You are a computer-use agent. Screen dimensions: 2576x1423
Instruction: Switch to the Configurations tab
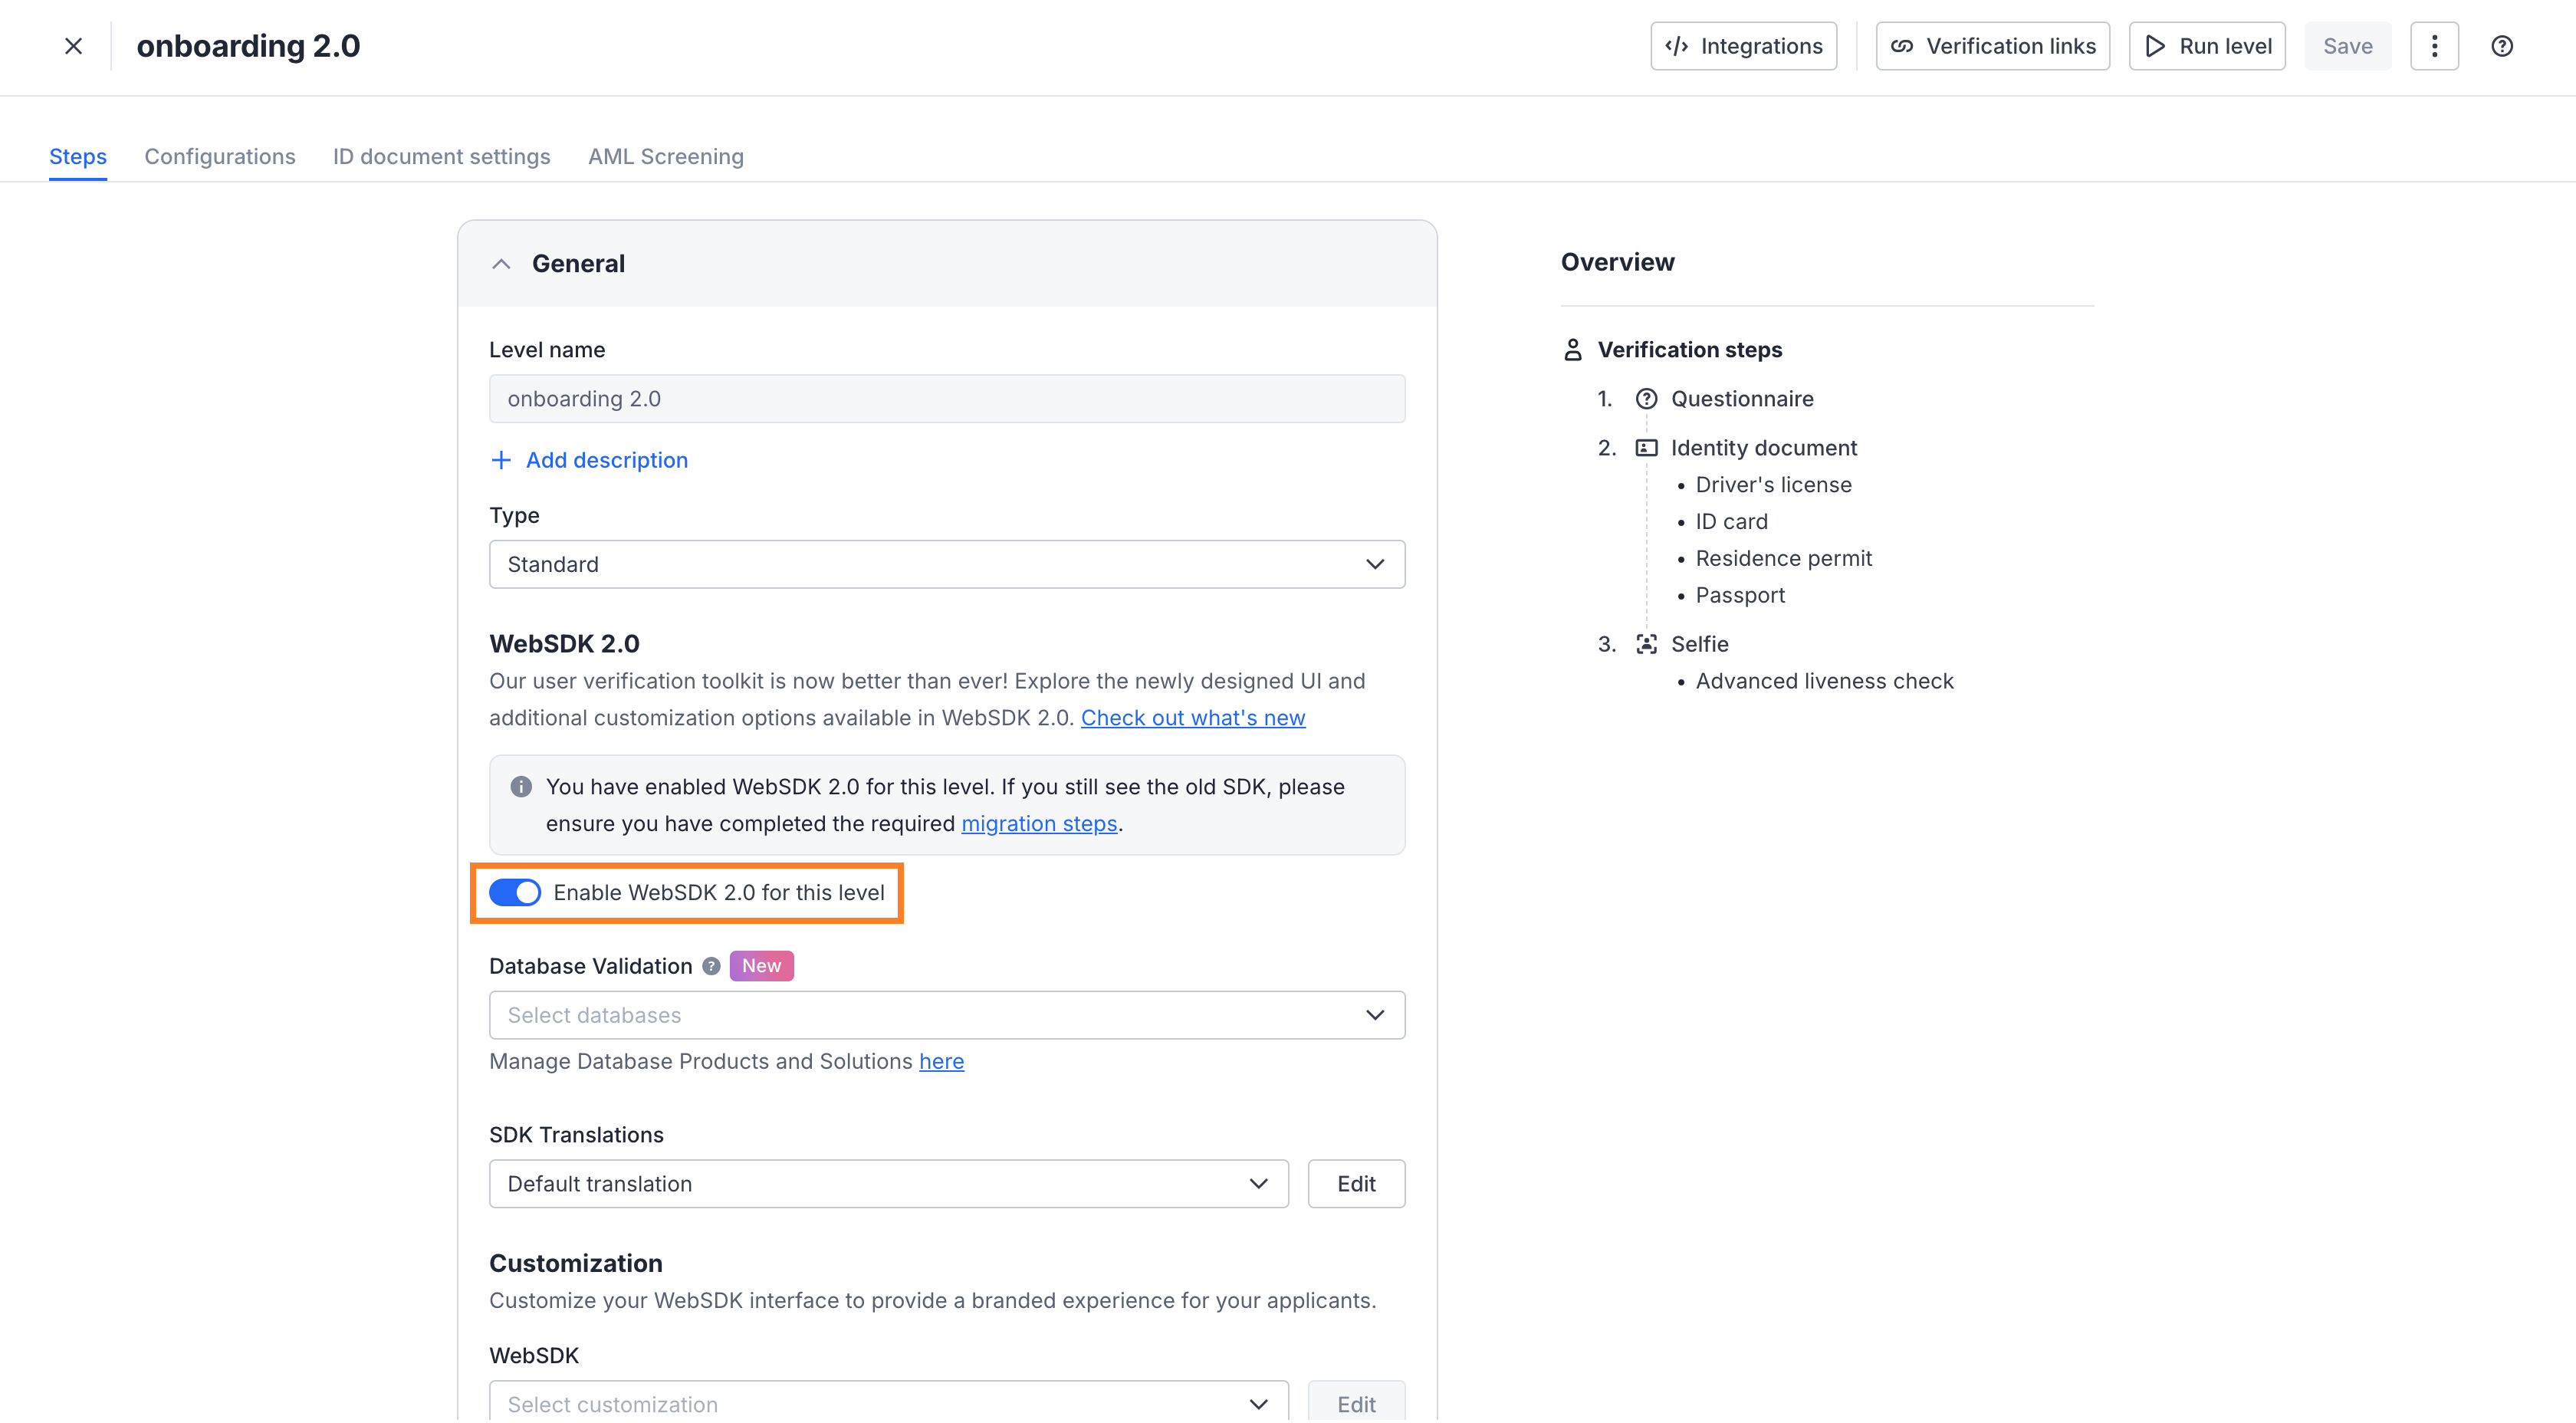220,156
